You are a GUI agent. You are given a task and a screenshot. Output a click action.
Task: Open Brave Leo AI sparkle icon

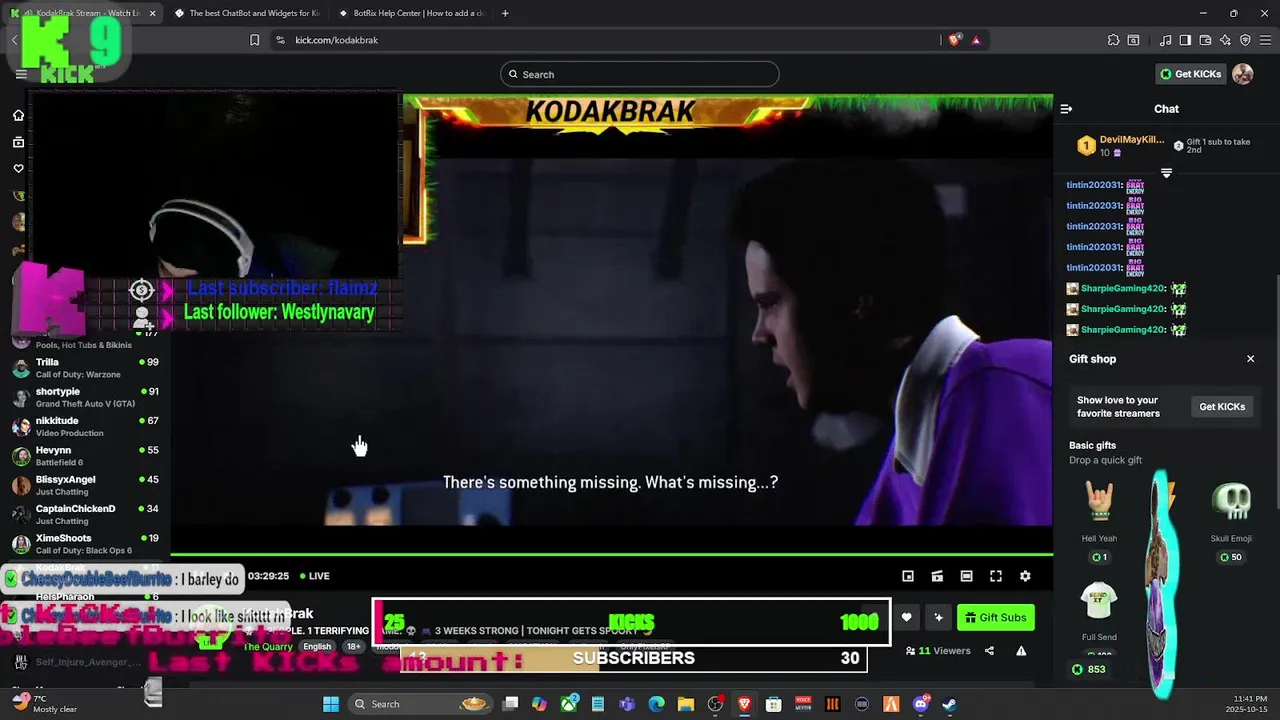coord(1225,40)
